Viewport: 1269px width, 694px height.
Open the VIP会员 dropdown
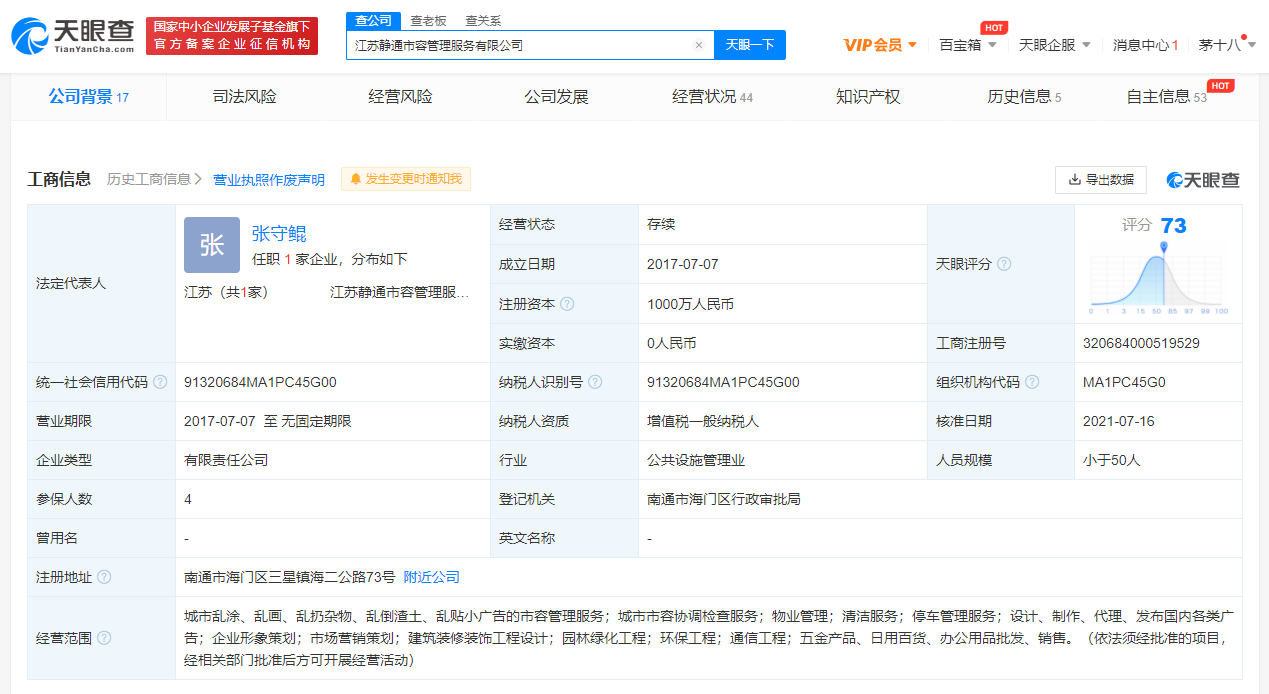click(x=880, y=45)
